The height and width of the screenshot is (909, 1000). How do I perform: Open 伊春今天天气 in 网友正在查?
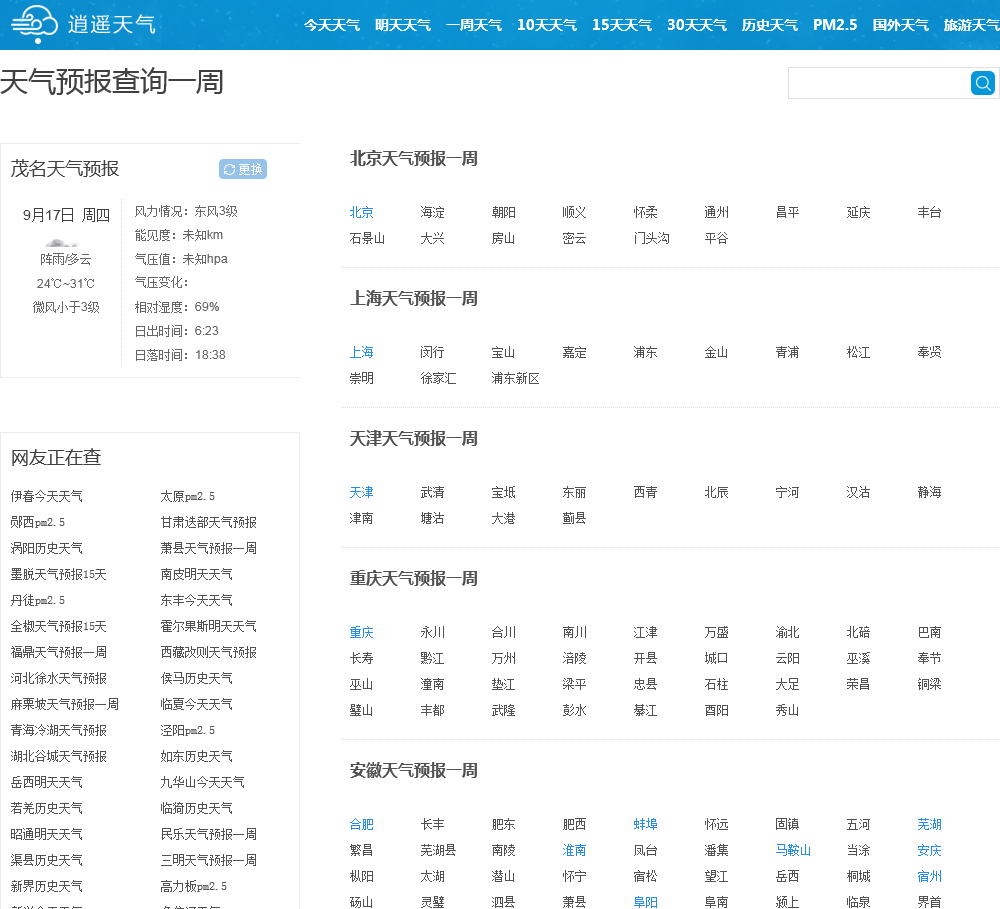click(47, 496)
